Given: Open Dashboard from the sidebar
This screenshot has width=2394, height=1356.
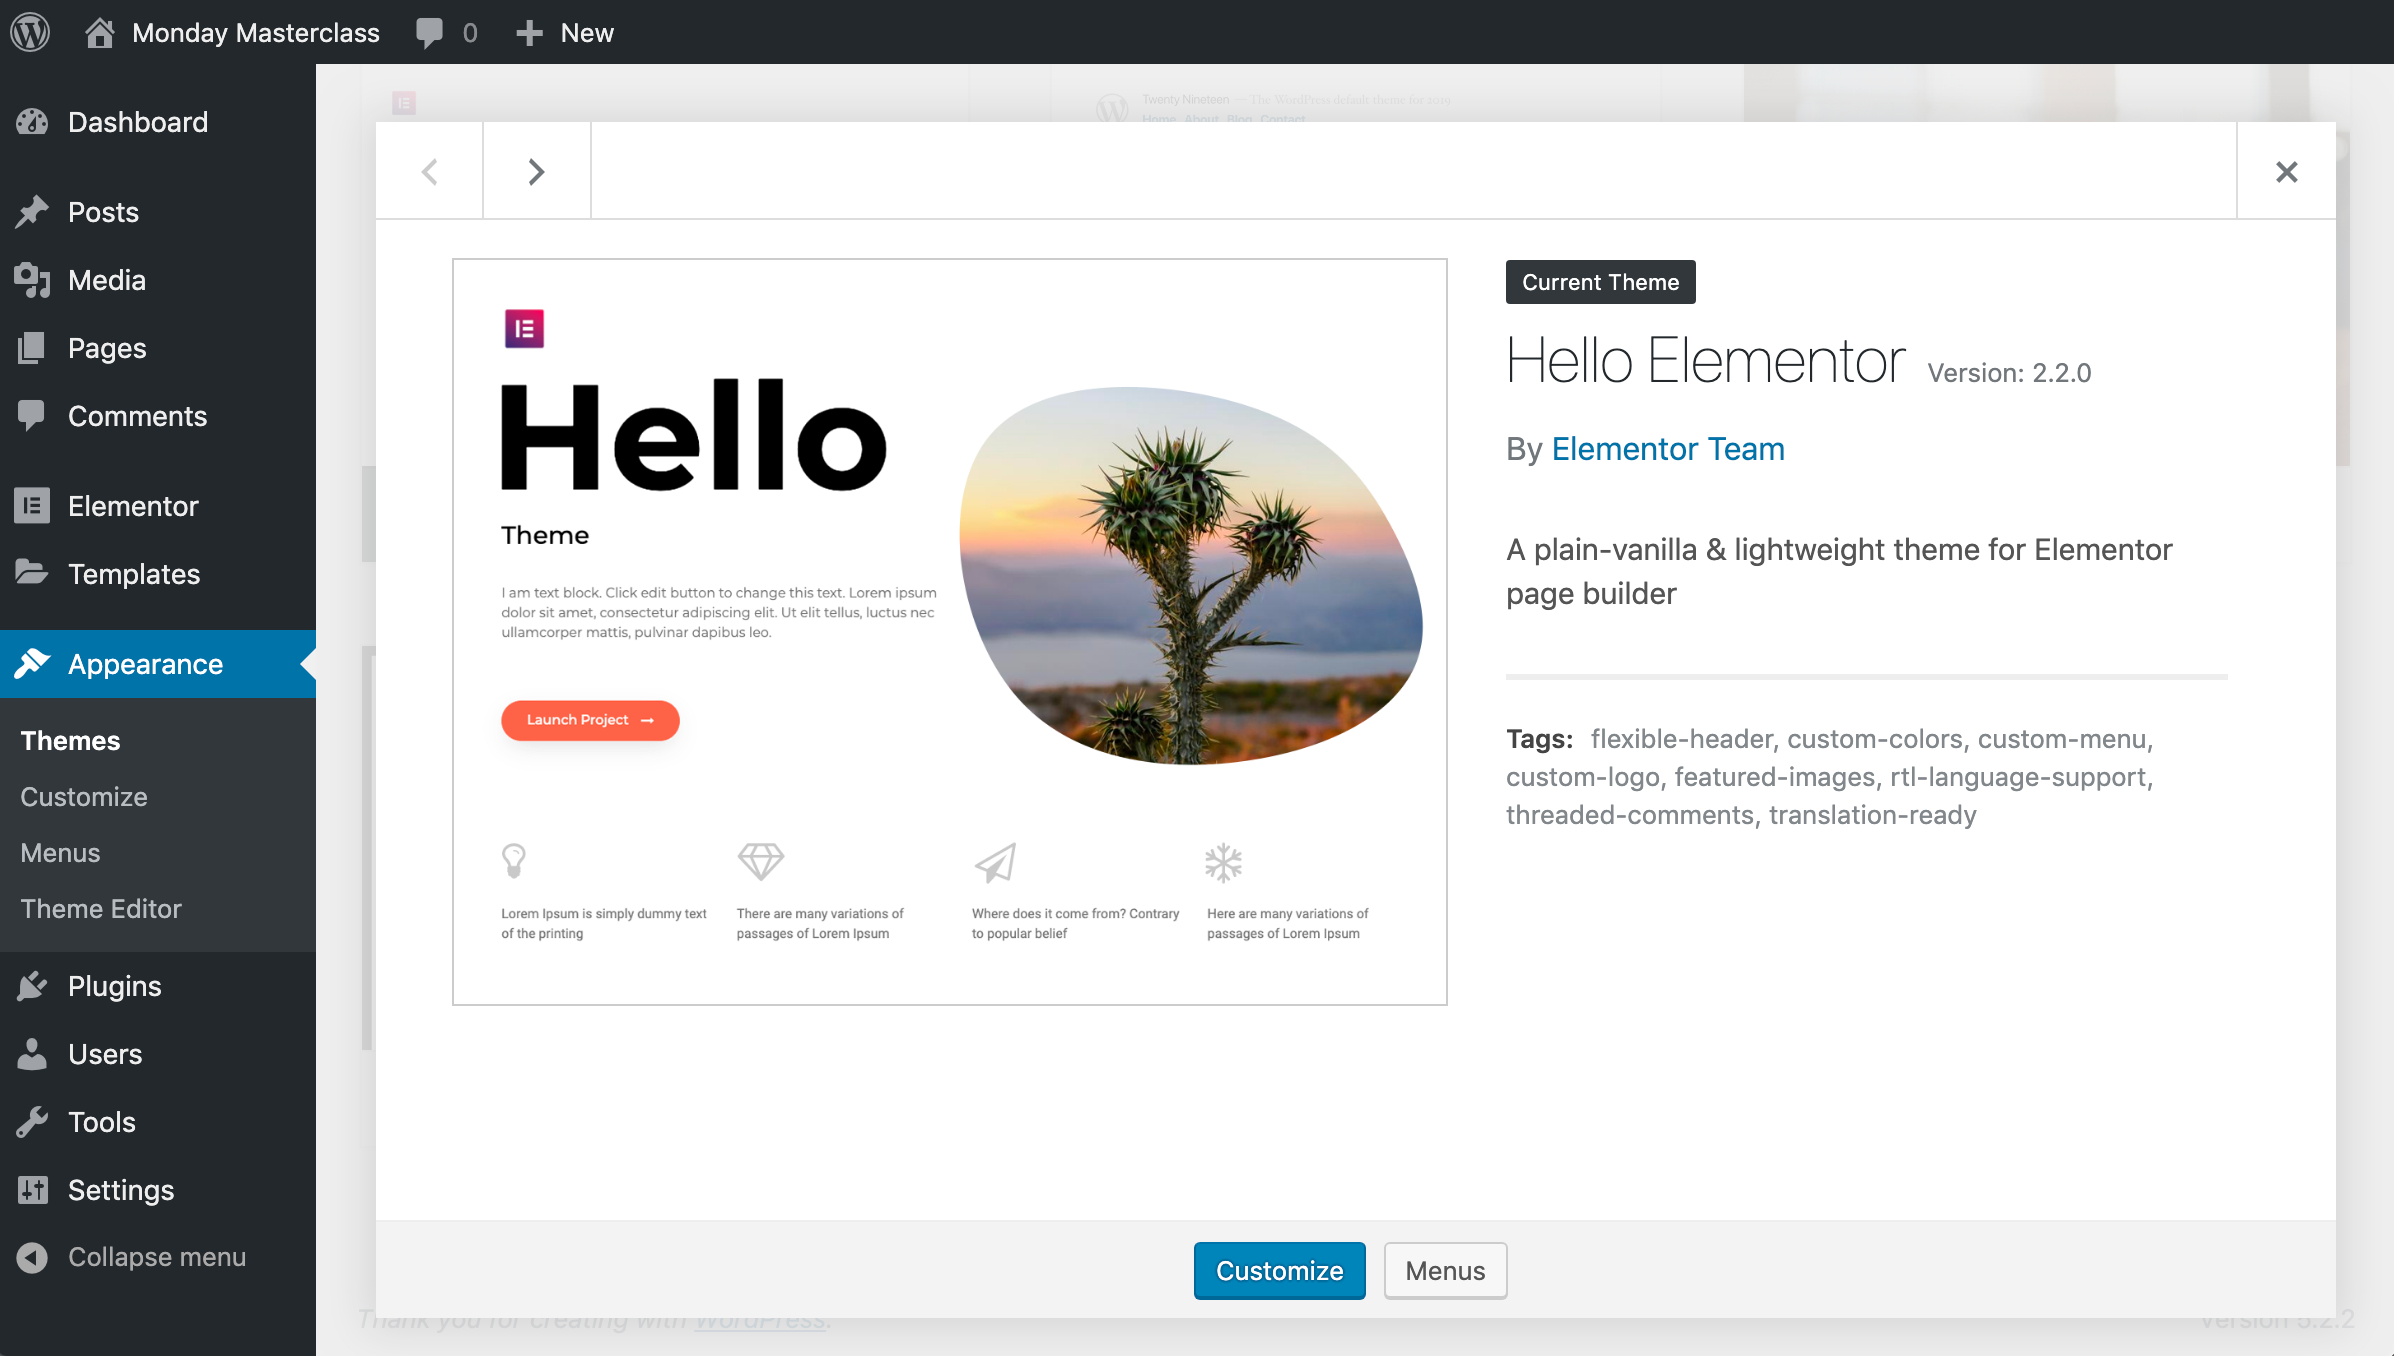Looking at the screenshot, I should (x=138, y=122).
